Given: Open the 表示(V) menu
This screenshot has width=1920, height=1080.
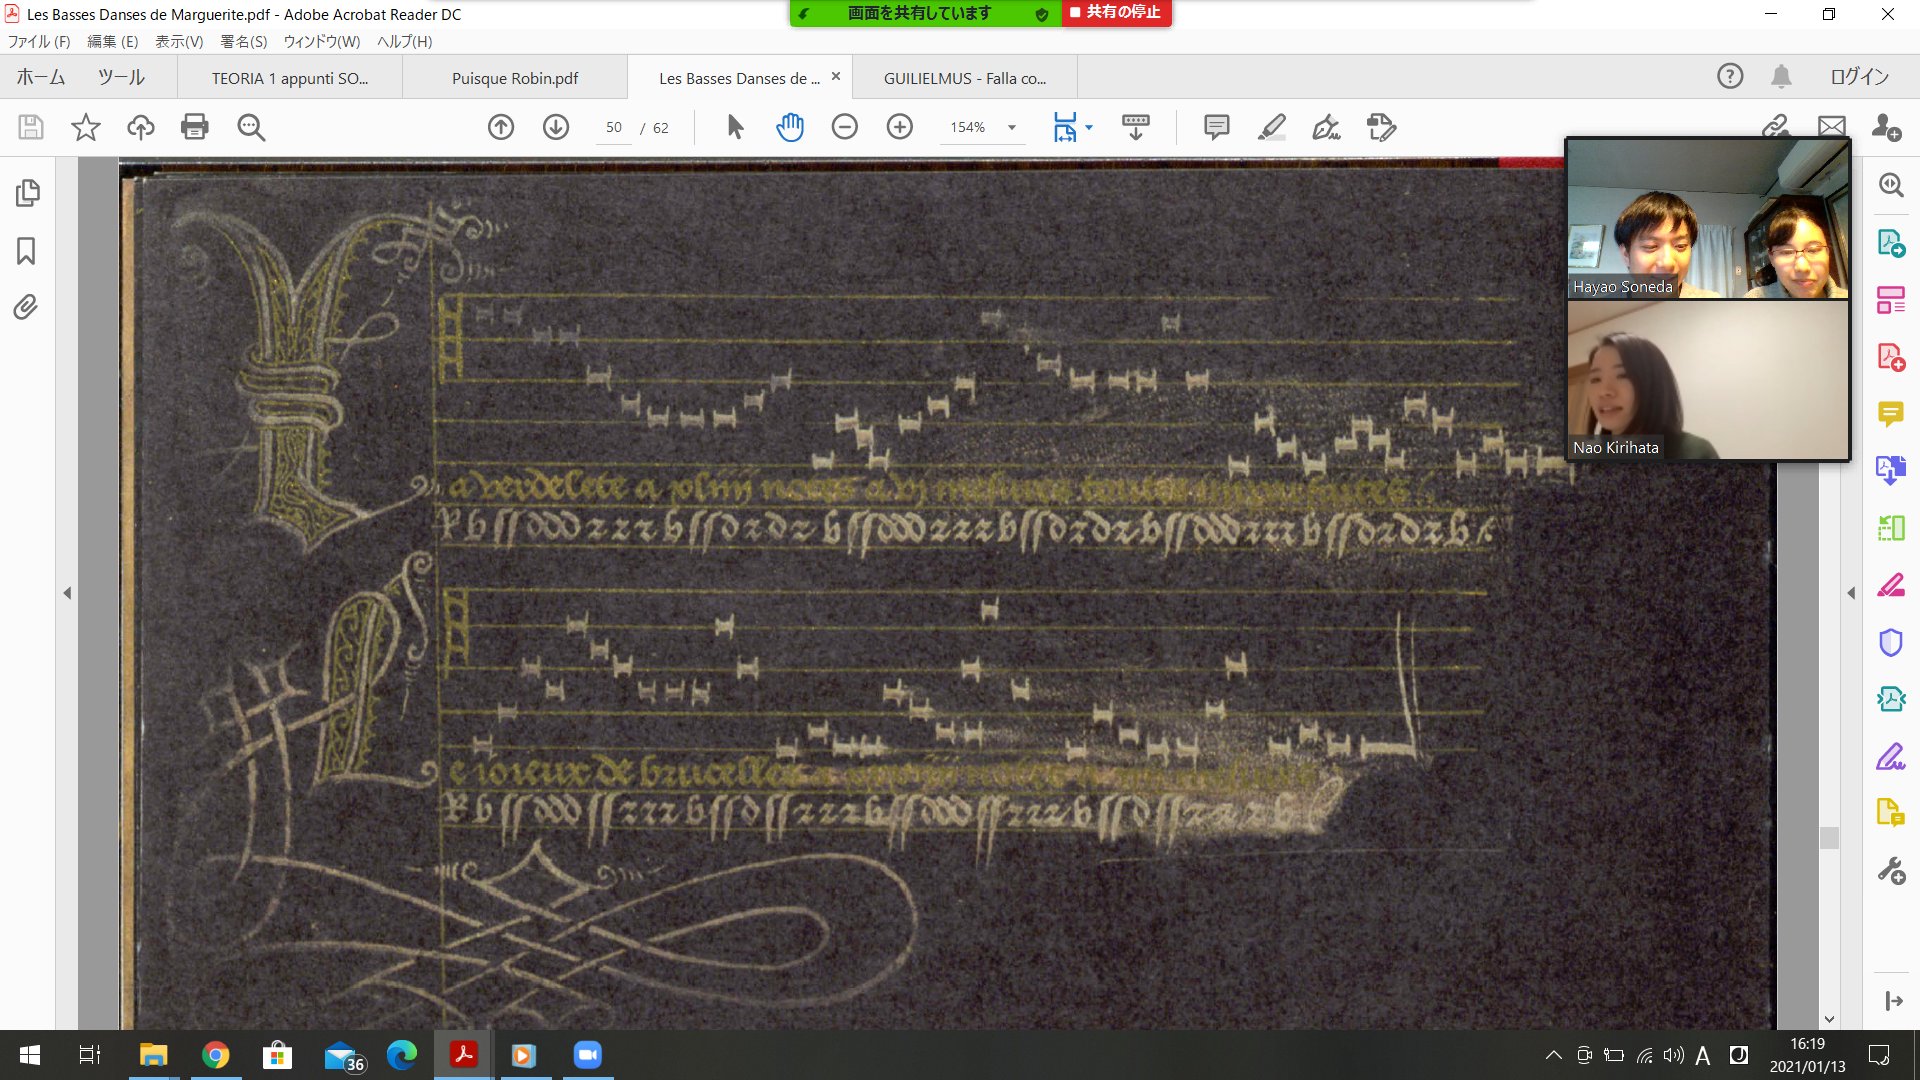Looking at the screenshot, I should tap(178, 41).
